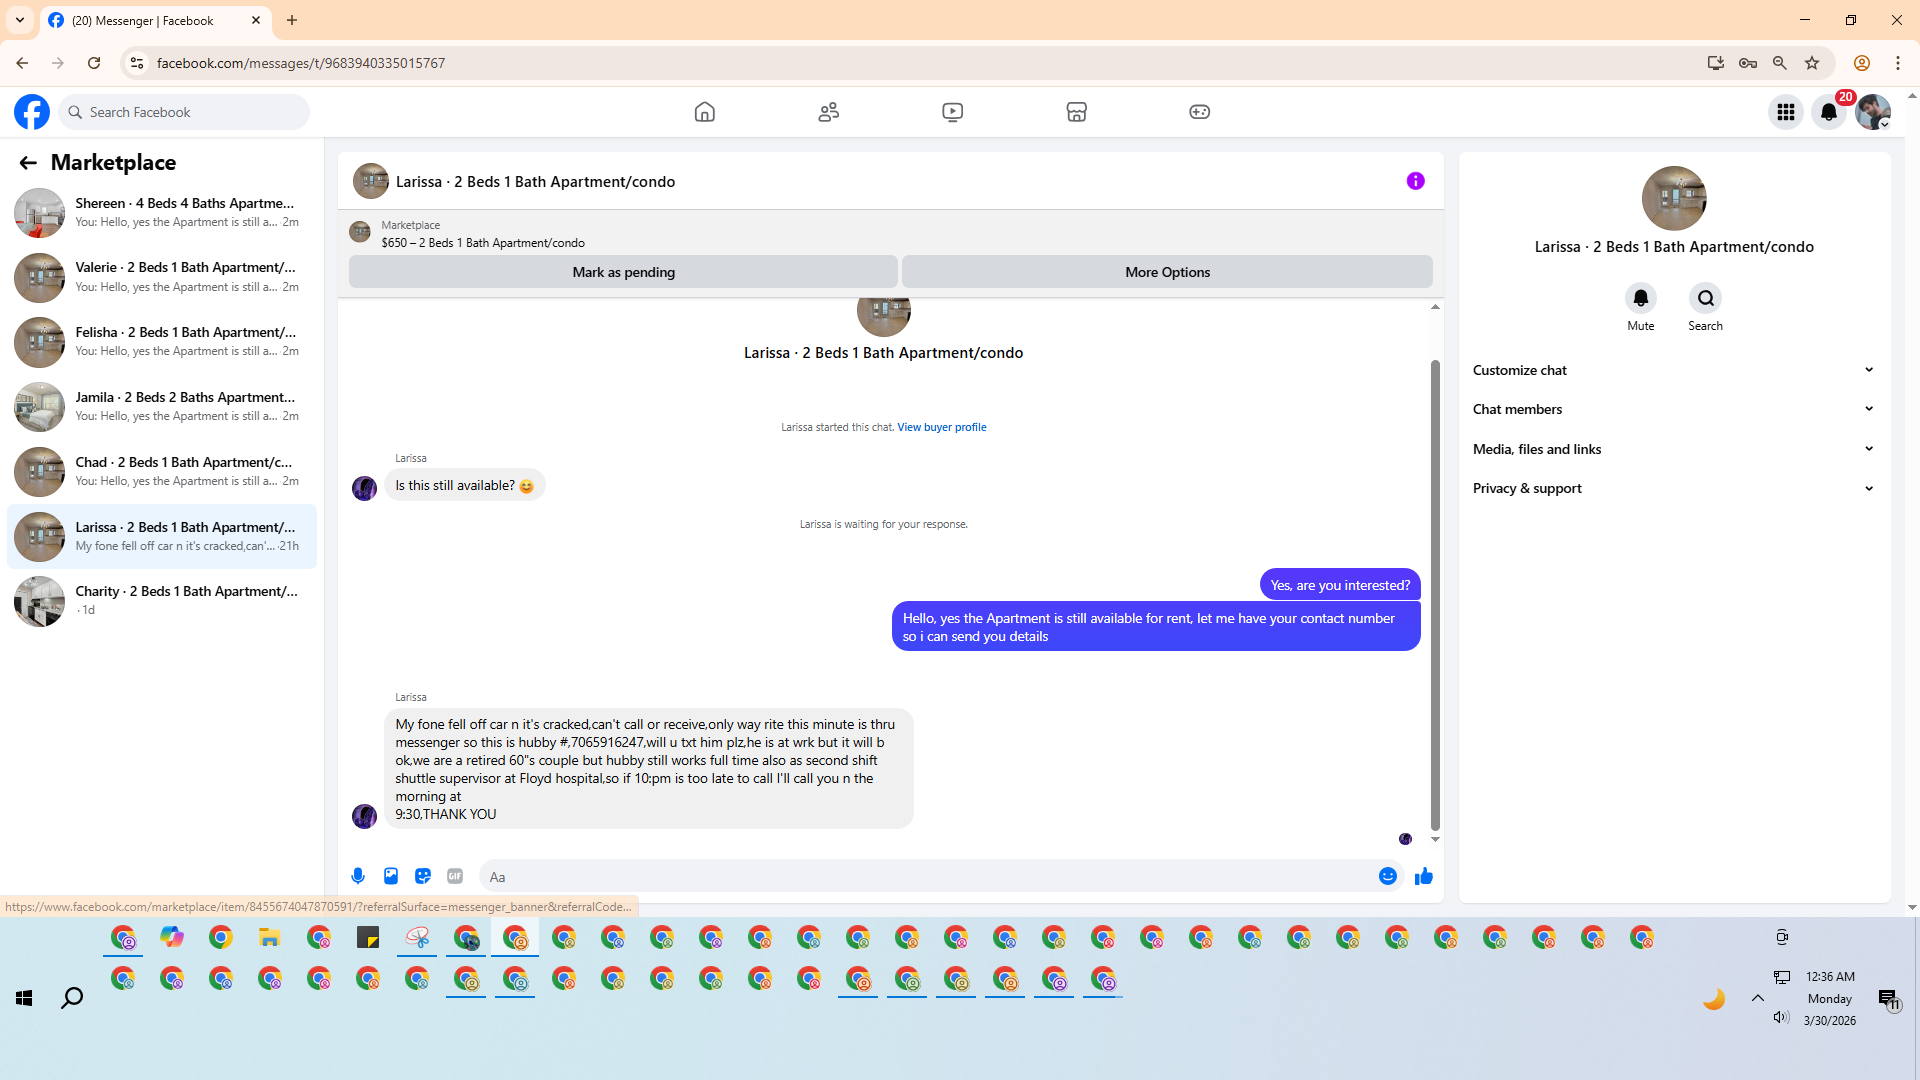Open Felisha 2 Beds 1 Bath conversation
This screenshot has height=1080, width=1920.
162,342
